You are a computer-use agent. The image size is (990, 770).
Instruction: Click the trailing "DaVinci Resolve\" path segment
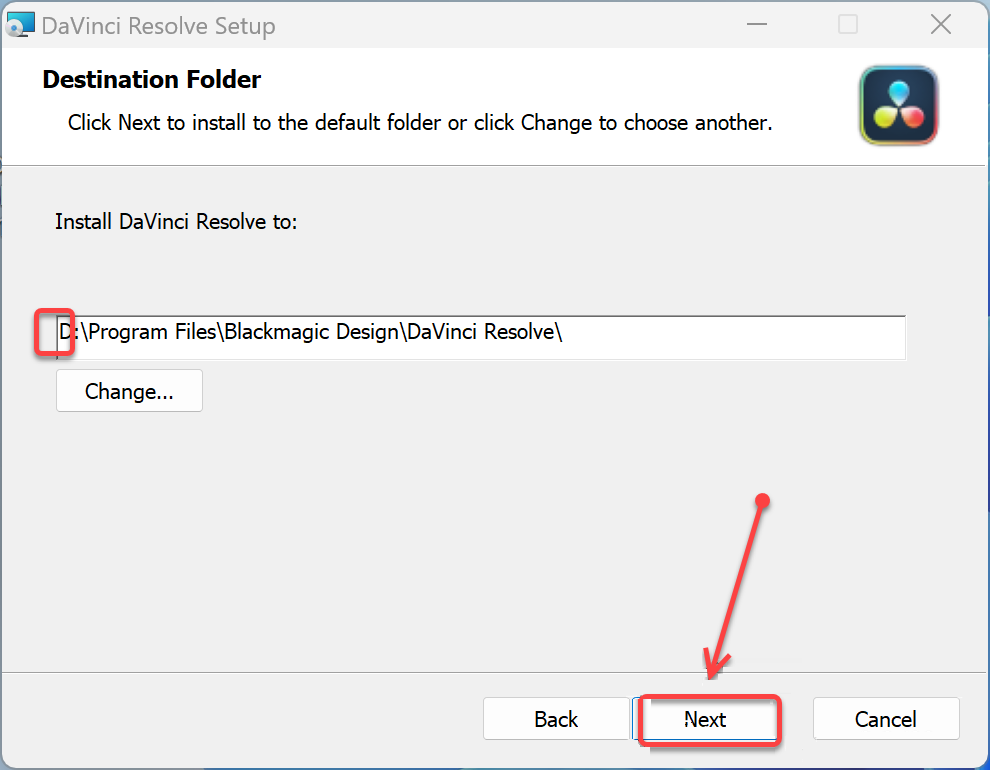pos(485,333)
